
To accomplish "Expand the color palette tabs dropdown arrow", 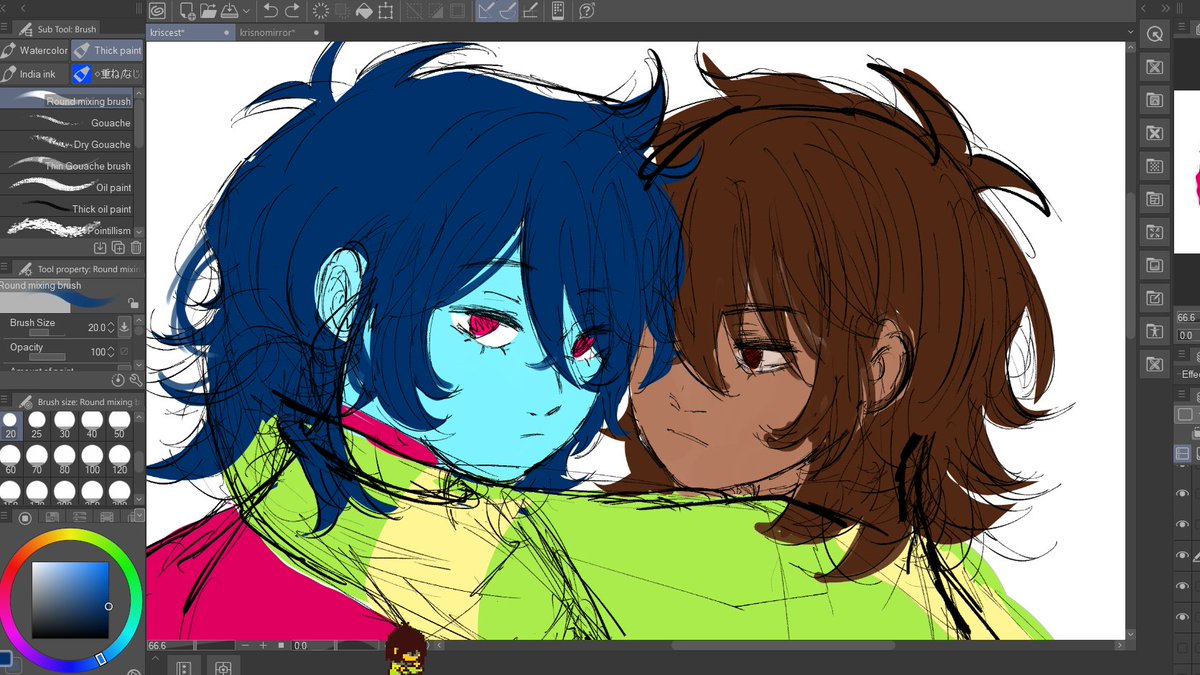I will 139,516.
